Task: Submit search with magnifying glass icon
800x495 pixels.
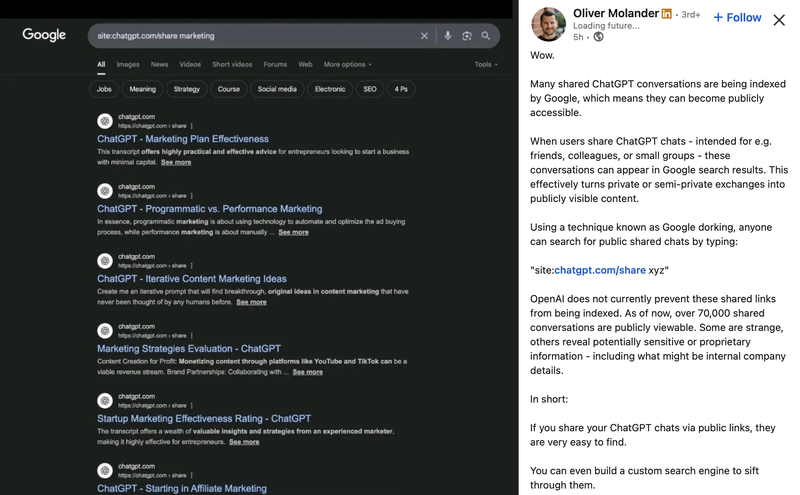Action: point(486,36)
